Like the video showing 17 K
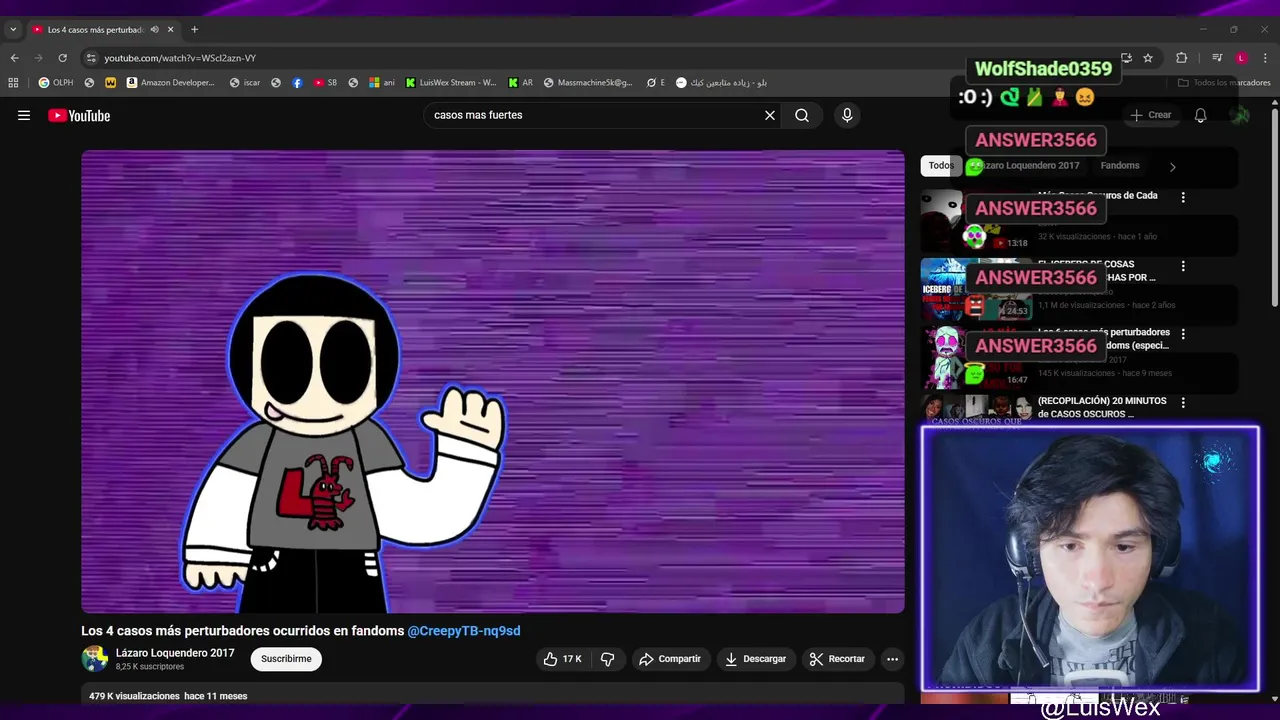The image size is (1280, 720). pyautogui.click(x=561, y=659)
